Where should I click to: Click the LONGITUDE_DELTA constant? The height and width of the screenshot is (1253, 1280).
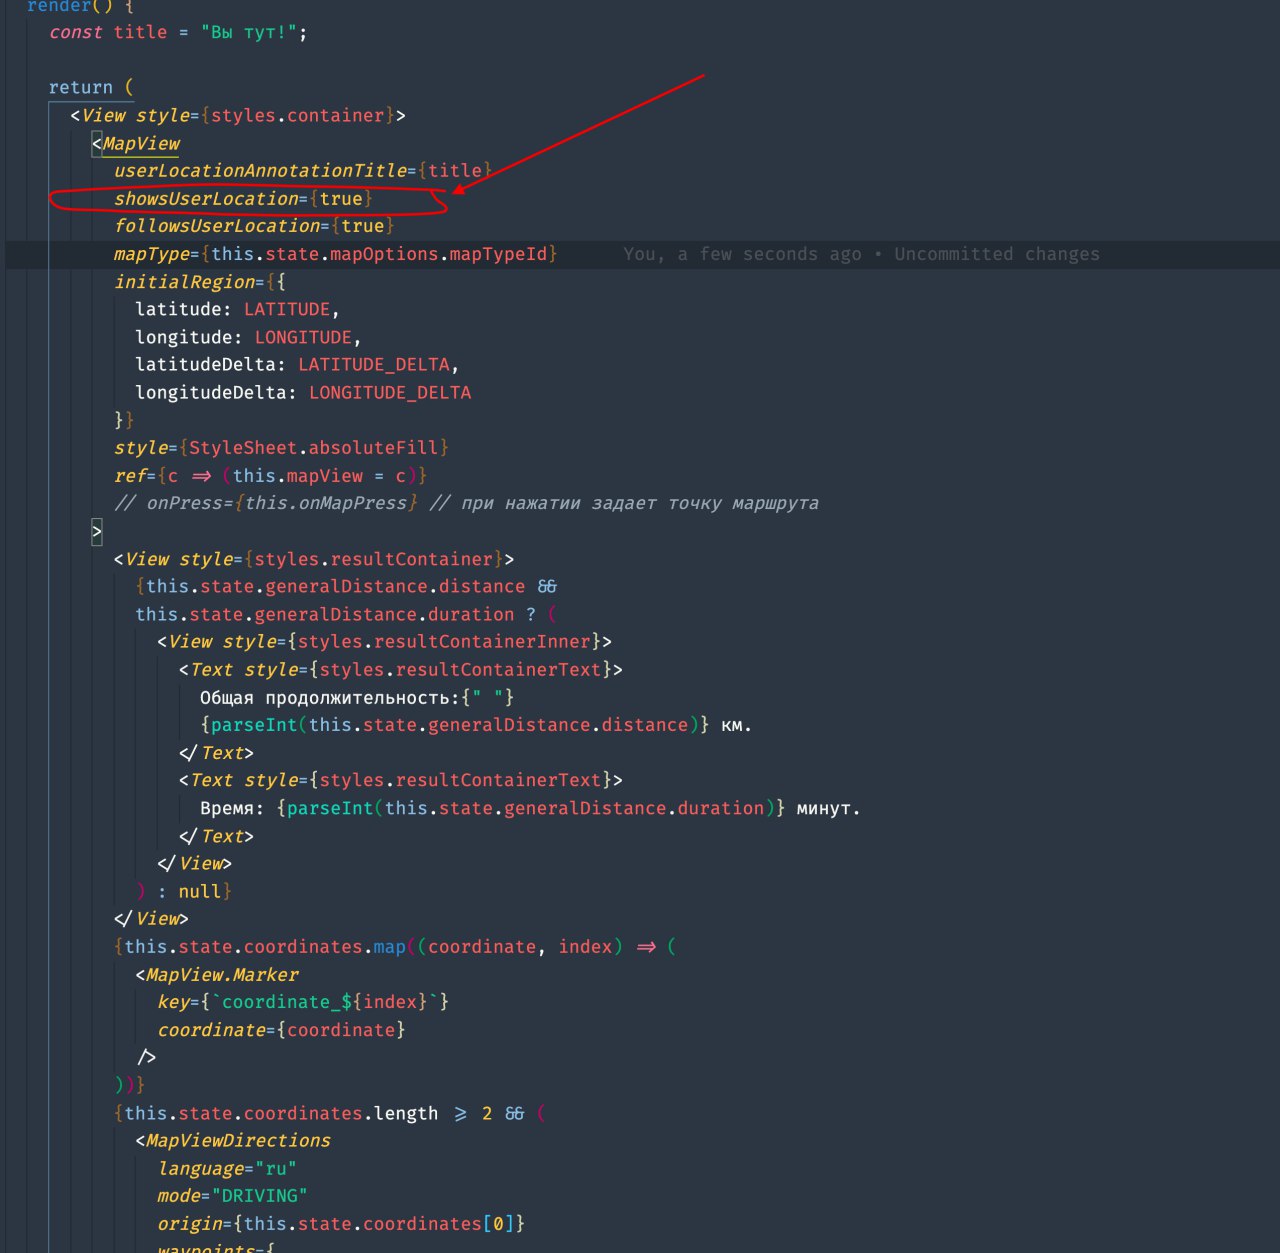pos(390,392)
